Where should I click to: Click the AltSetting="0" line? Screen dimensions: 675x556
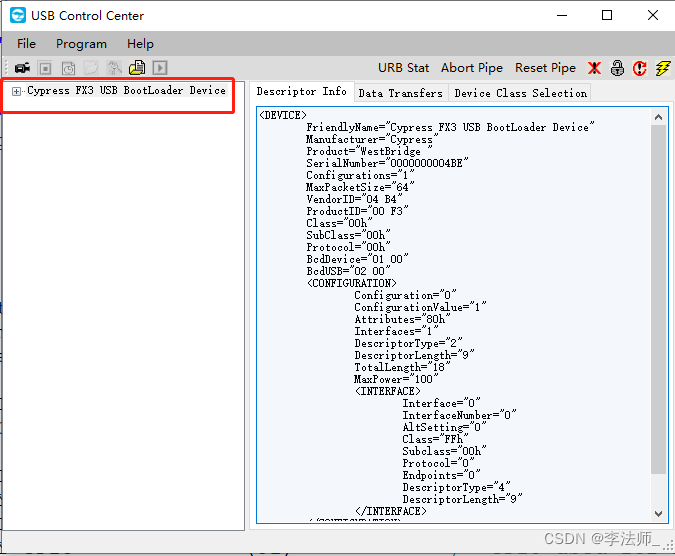444,427
